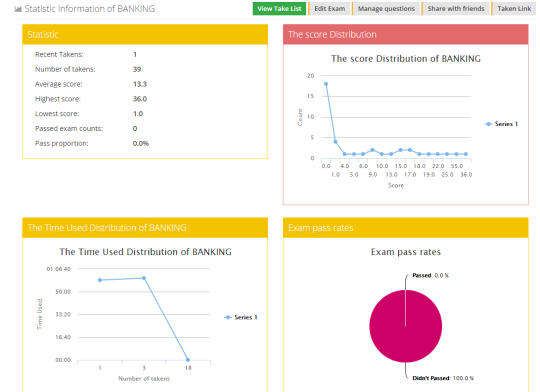This screenshot has height=392, width=540.
Task: Click the 01:06:40 tick on the time axis
Action: (x=59, y=269)
